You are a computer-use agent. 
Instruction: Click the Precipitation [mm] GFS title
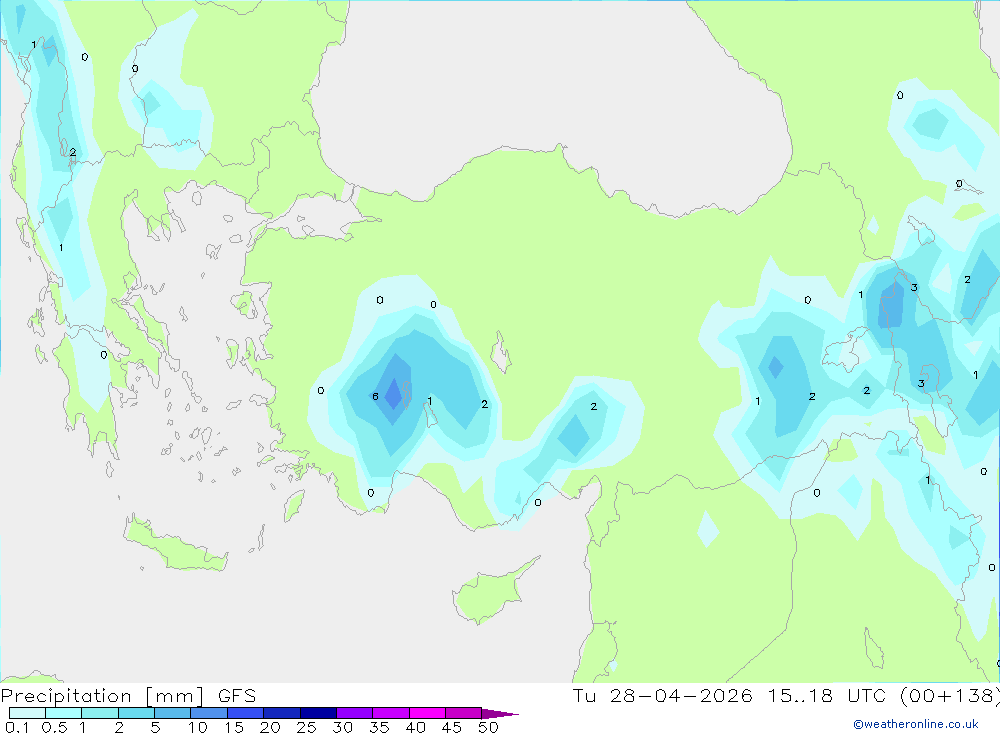128,695
